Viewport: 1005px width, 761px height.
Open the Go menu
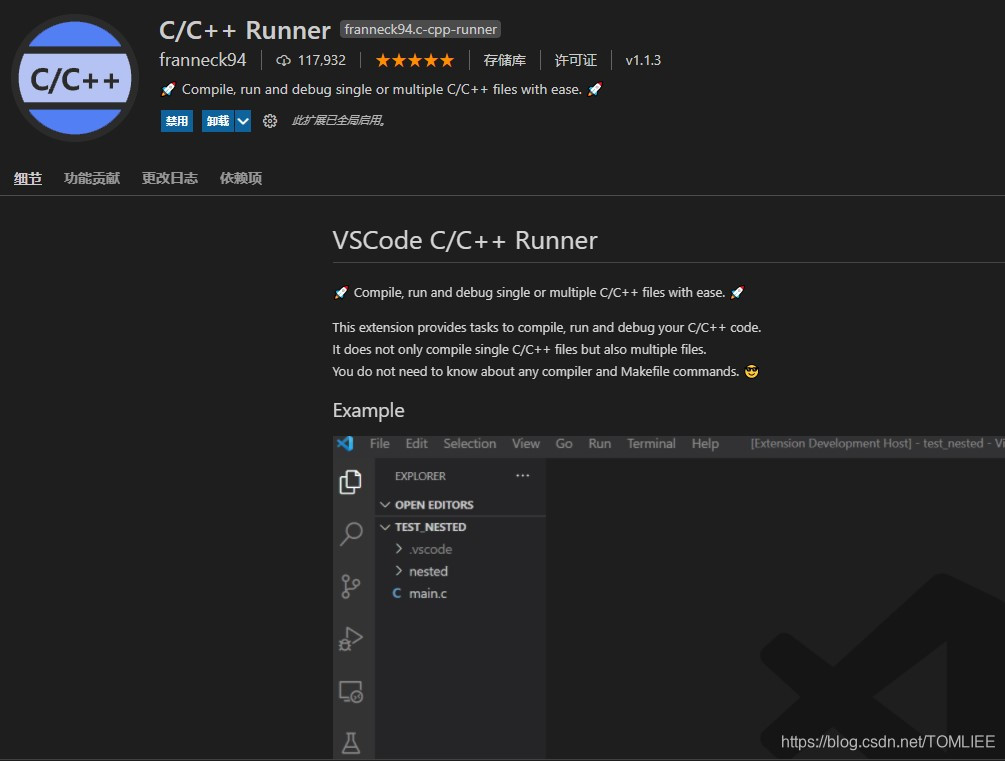click(x=564, y=444)
